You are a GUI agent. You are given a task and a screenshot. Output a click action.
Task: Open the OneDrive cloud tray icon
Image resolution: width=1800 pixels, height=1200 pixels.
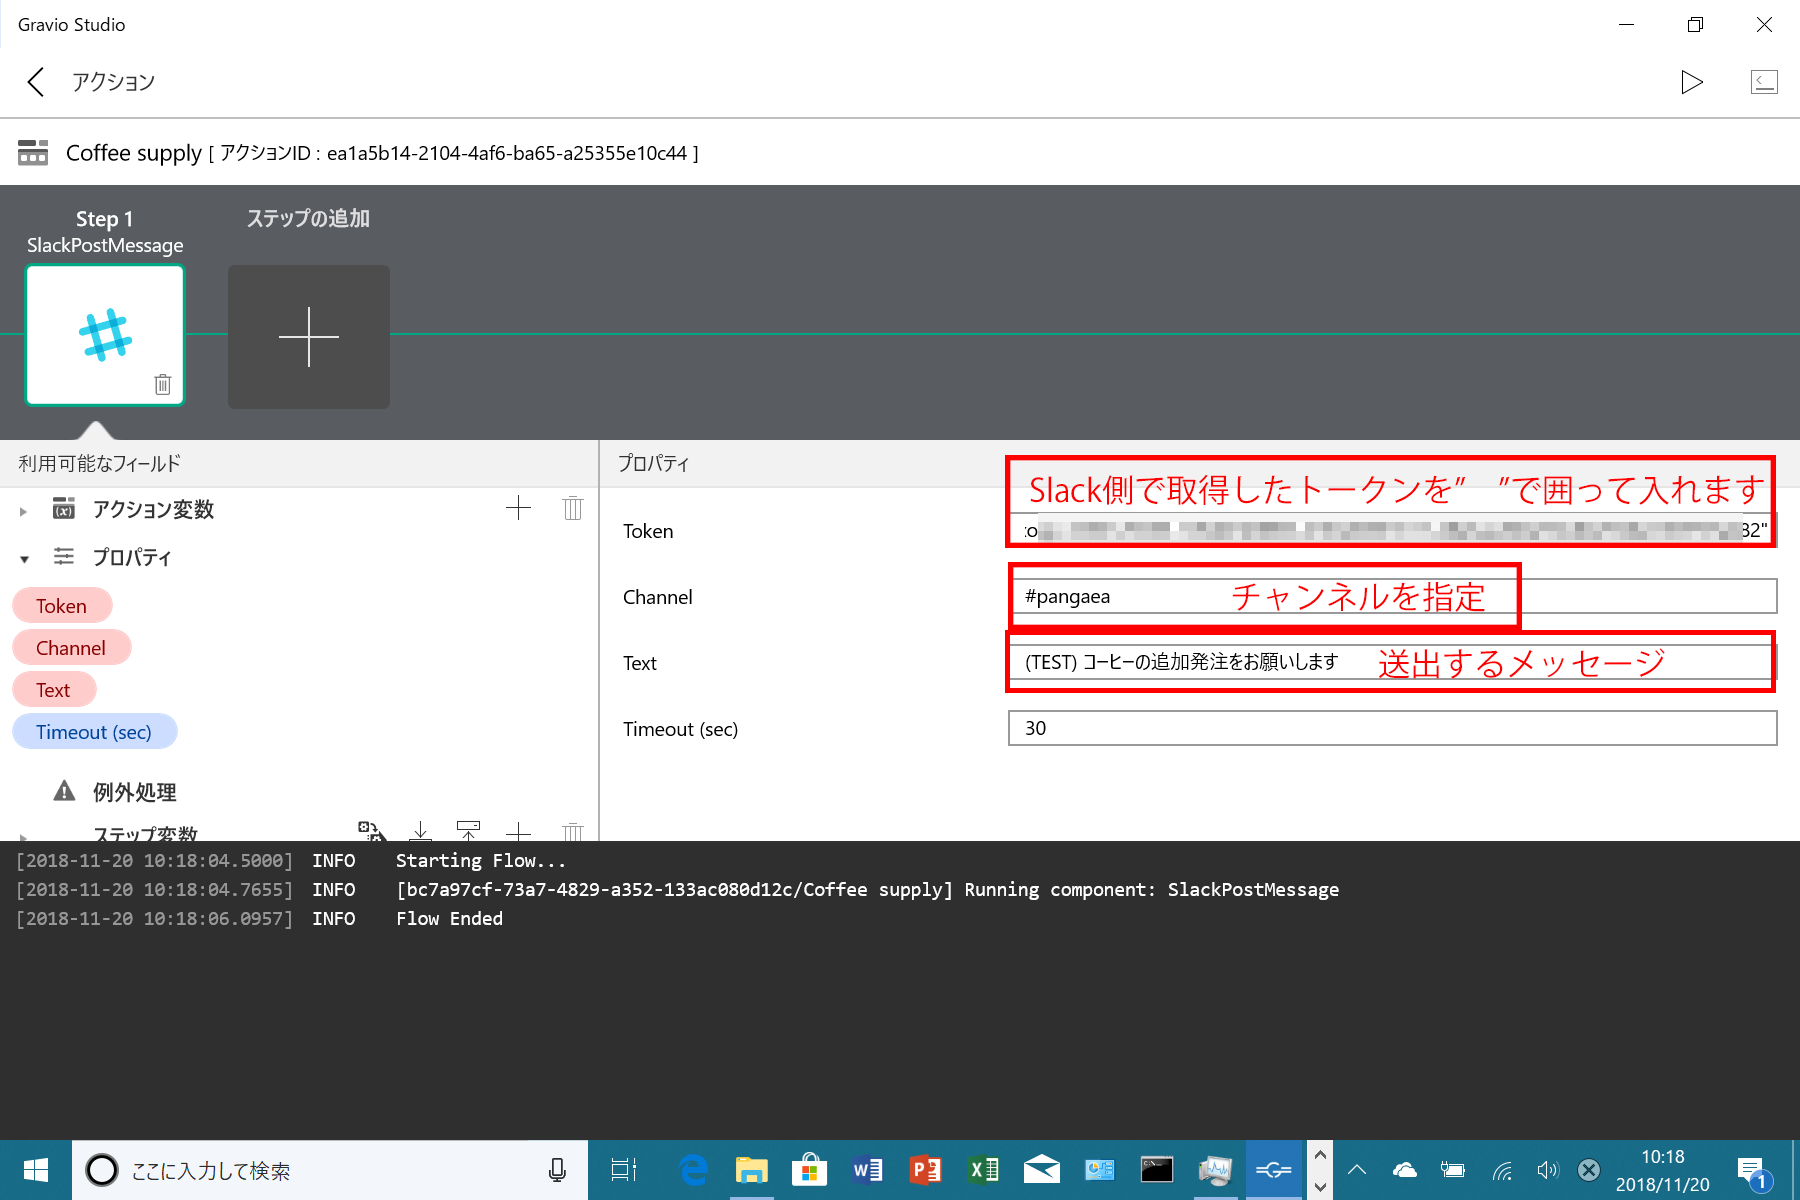point(1405,1170)
